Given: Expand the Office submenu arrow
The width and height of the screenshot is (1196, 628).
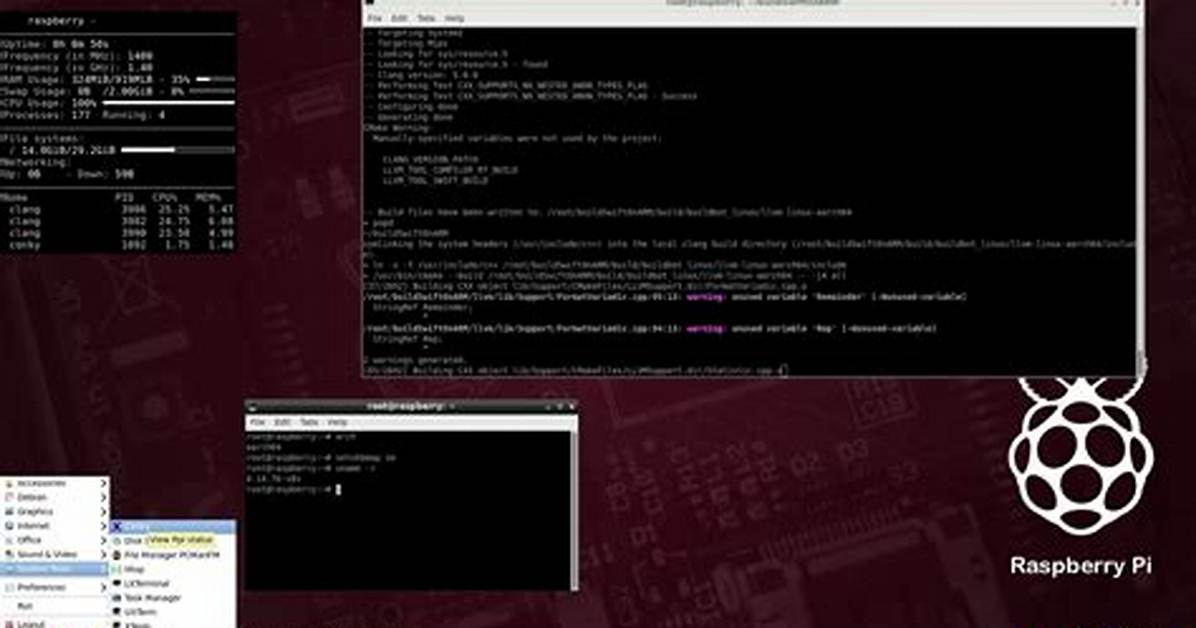Looking at the screenshot, I should point(104,540).
